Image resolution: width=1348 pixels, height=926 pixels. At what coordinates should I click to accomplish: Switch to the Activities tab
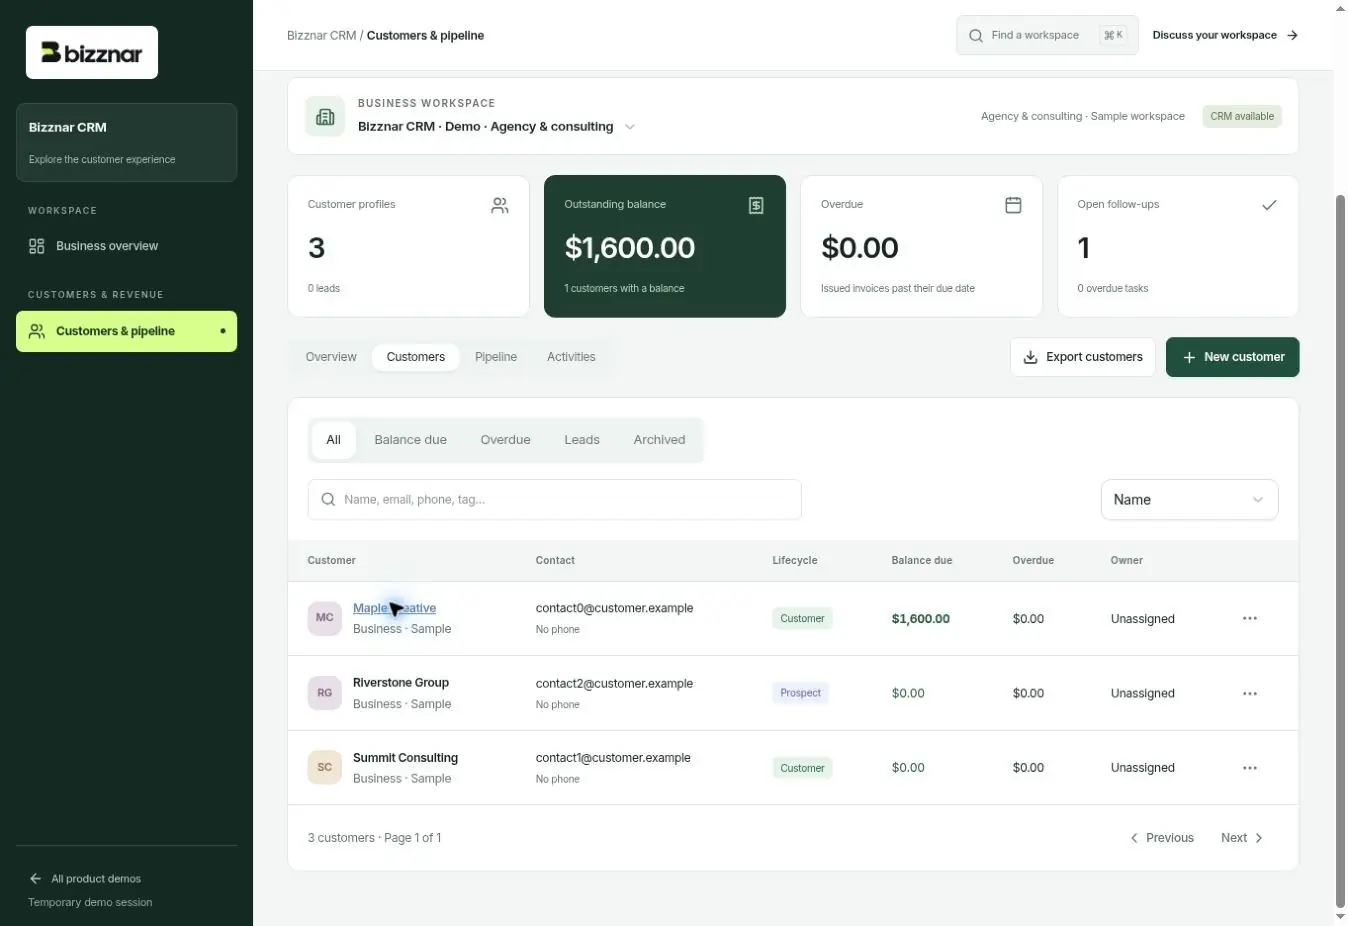[x=571, y=357]
